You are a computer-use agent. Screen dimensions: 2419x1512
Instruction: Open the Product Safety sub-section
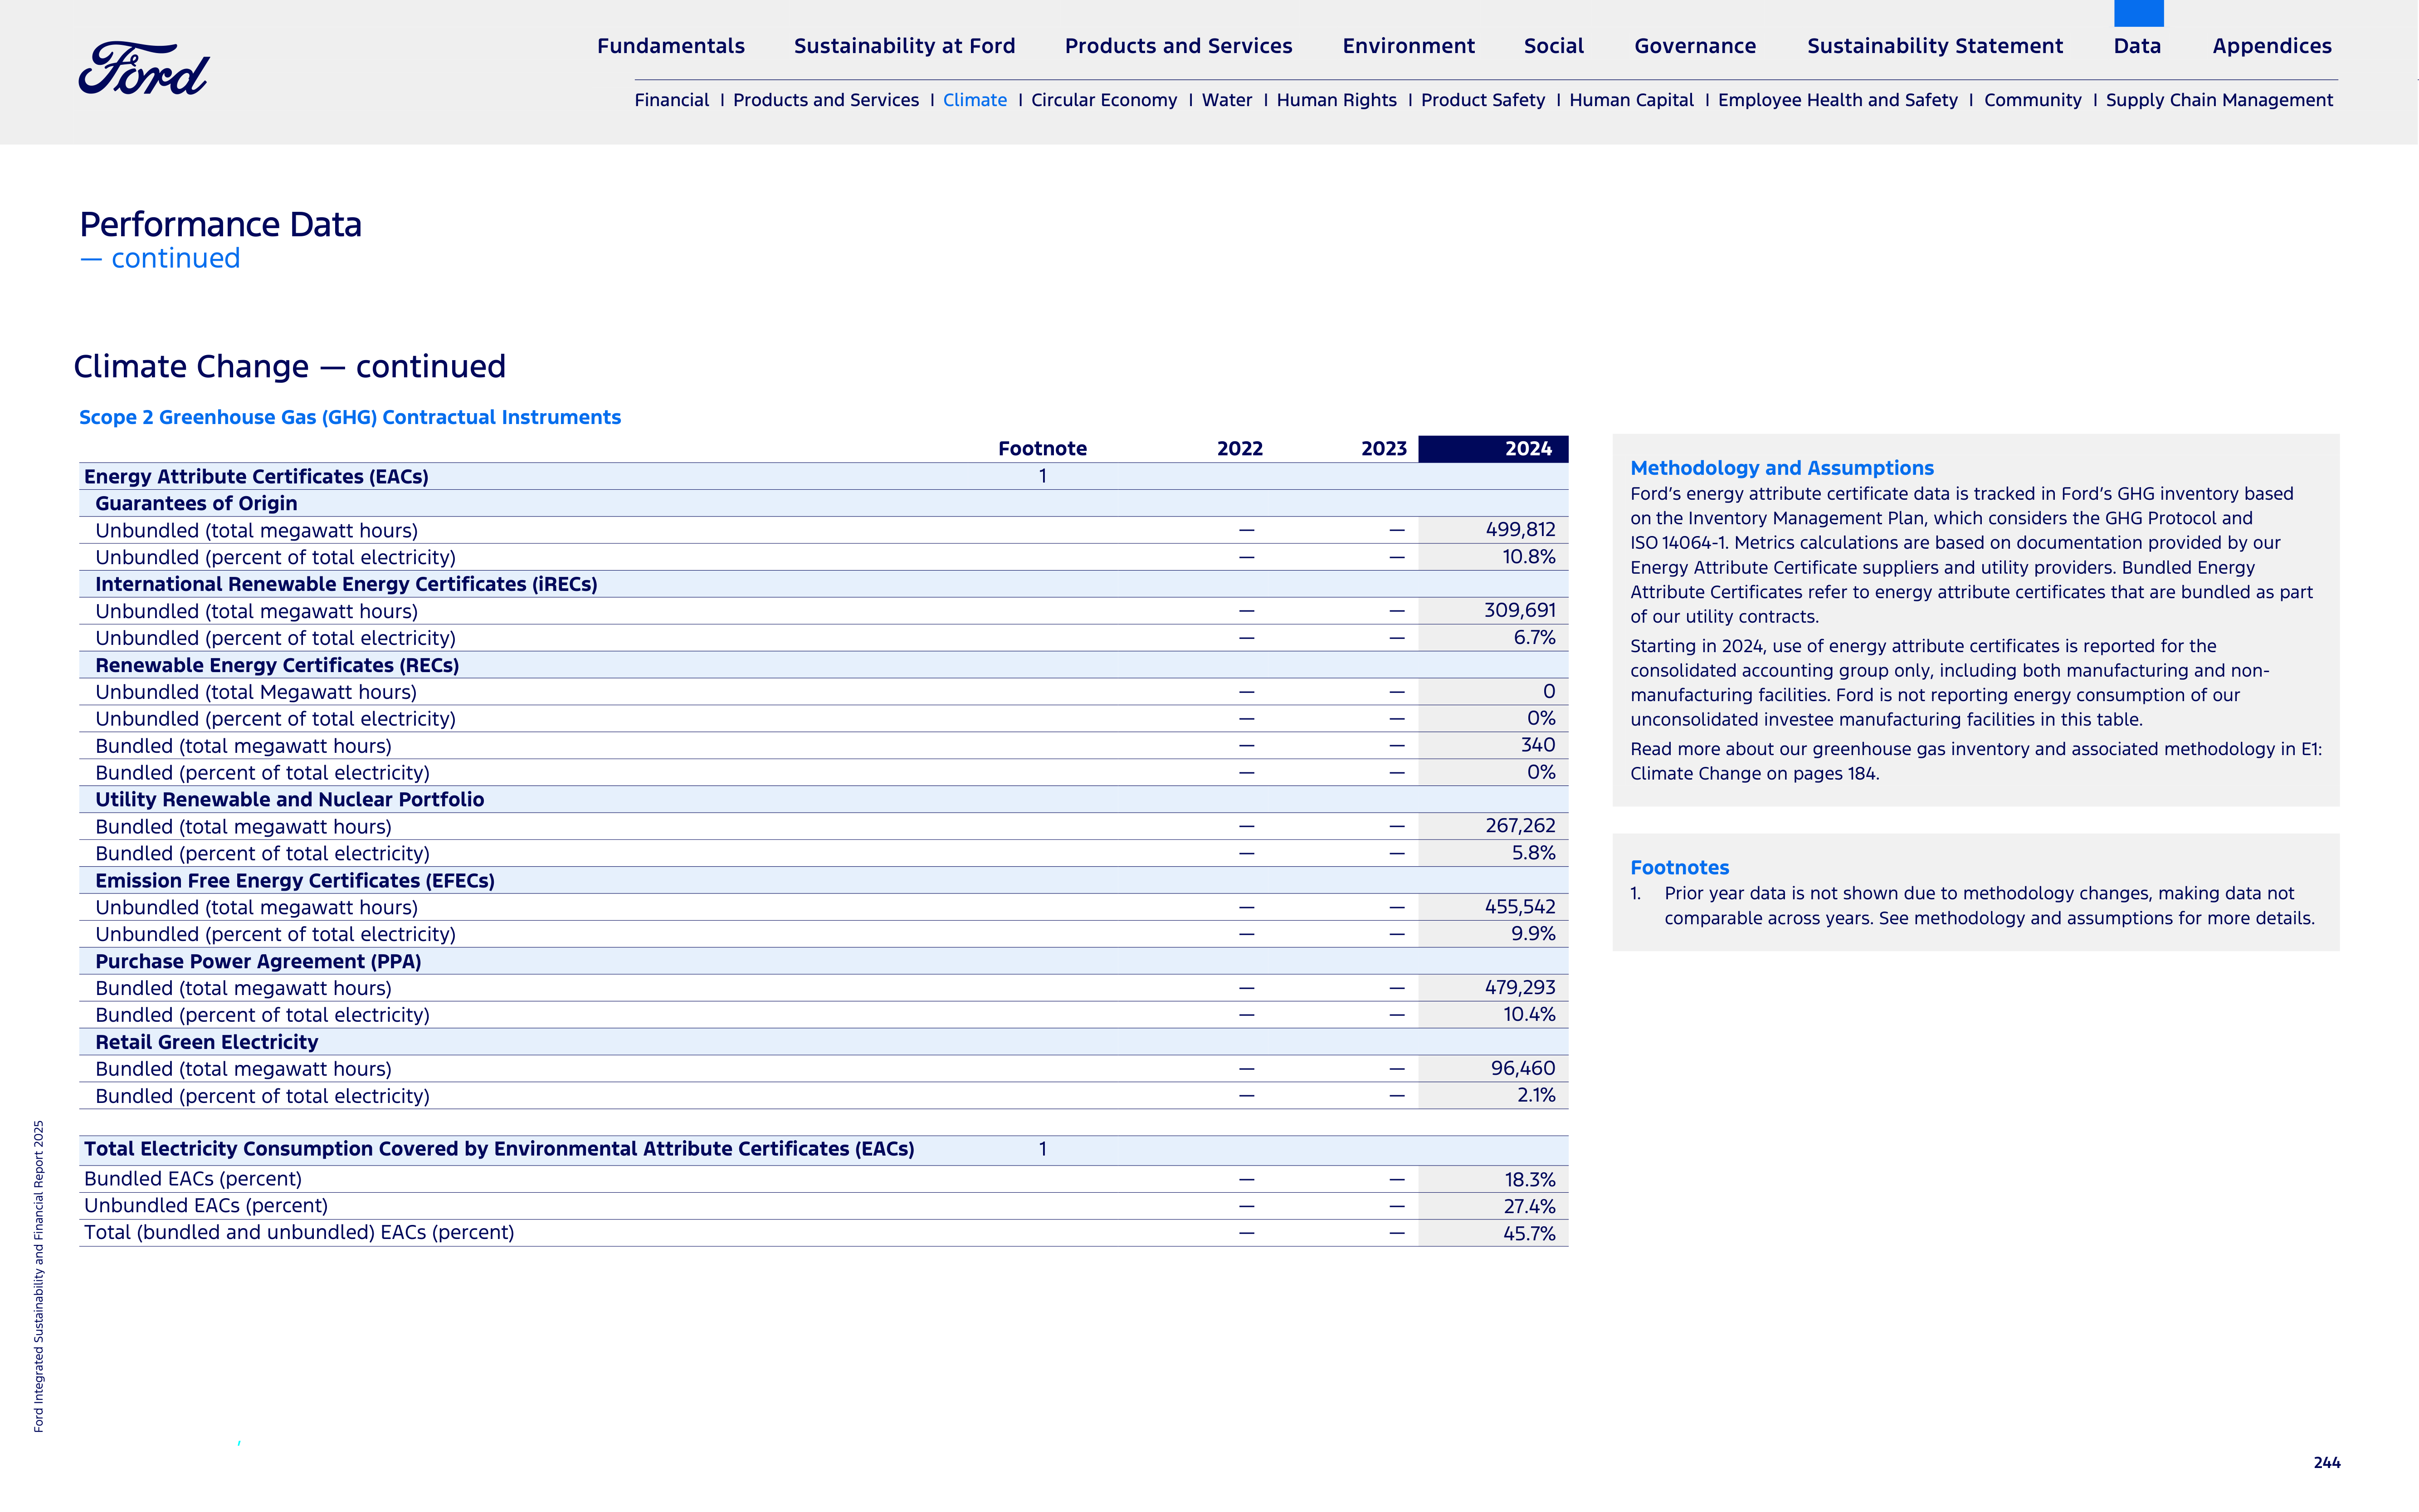point(1482,100)
